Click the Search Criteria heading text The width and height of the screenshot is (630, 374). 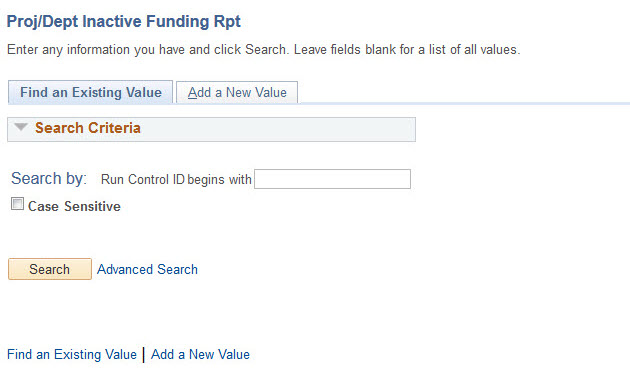point(88,128)
